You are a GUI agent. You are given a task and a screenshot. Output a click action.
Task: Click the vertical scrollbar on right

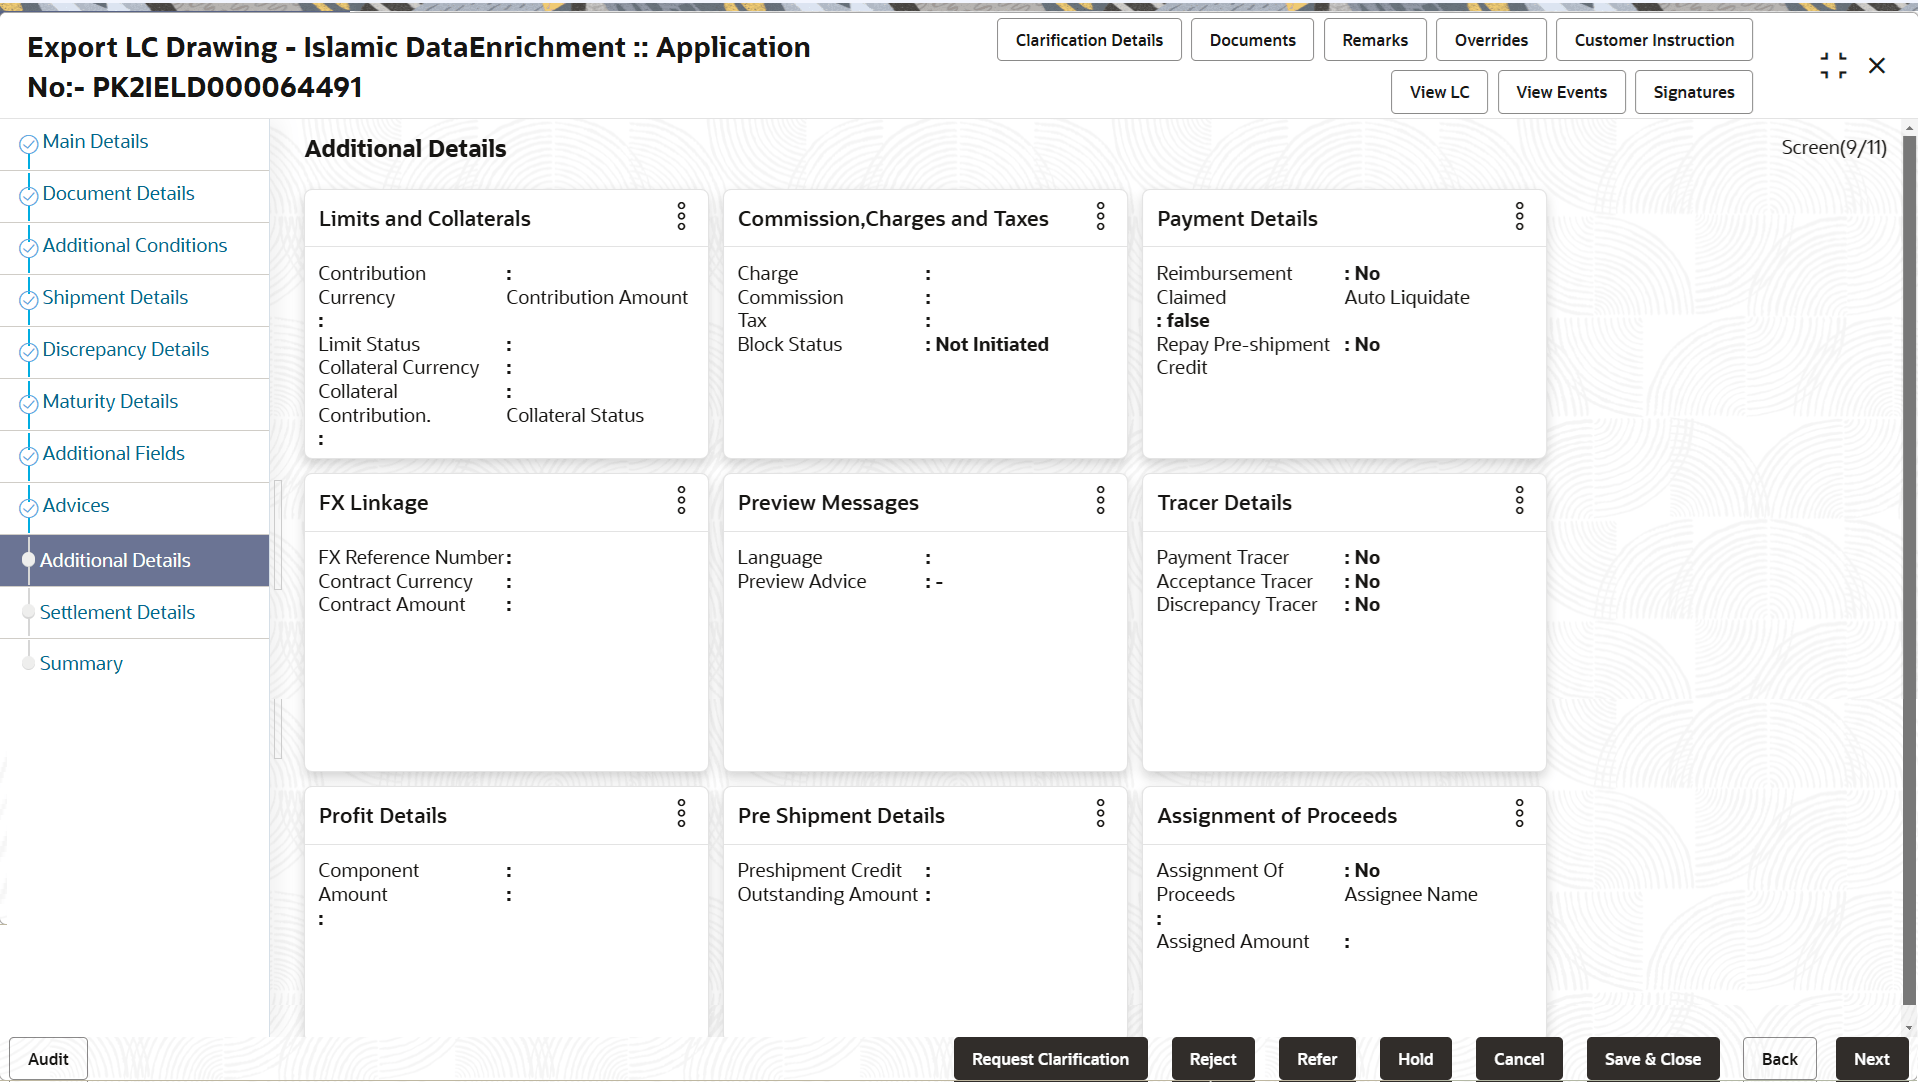click(x=1908, y=570)
